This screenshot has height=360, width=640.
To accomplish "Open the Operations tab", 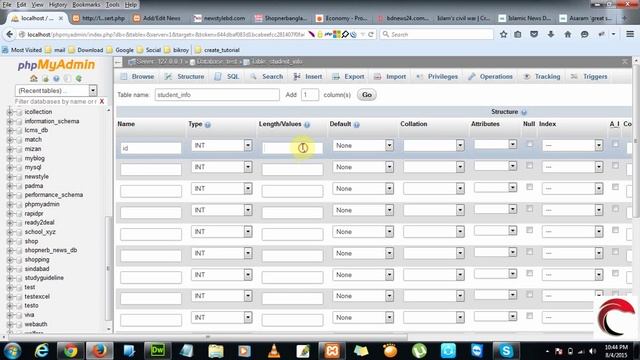I will 491,77.
